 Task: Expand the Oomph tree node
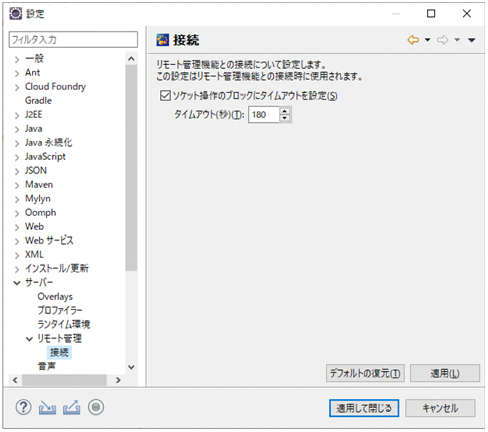point(17,213)
